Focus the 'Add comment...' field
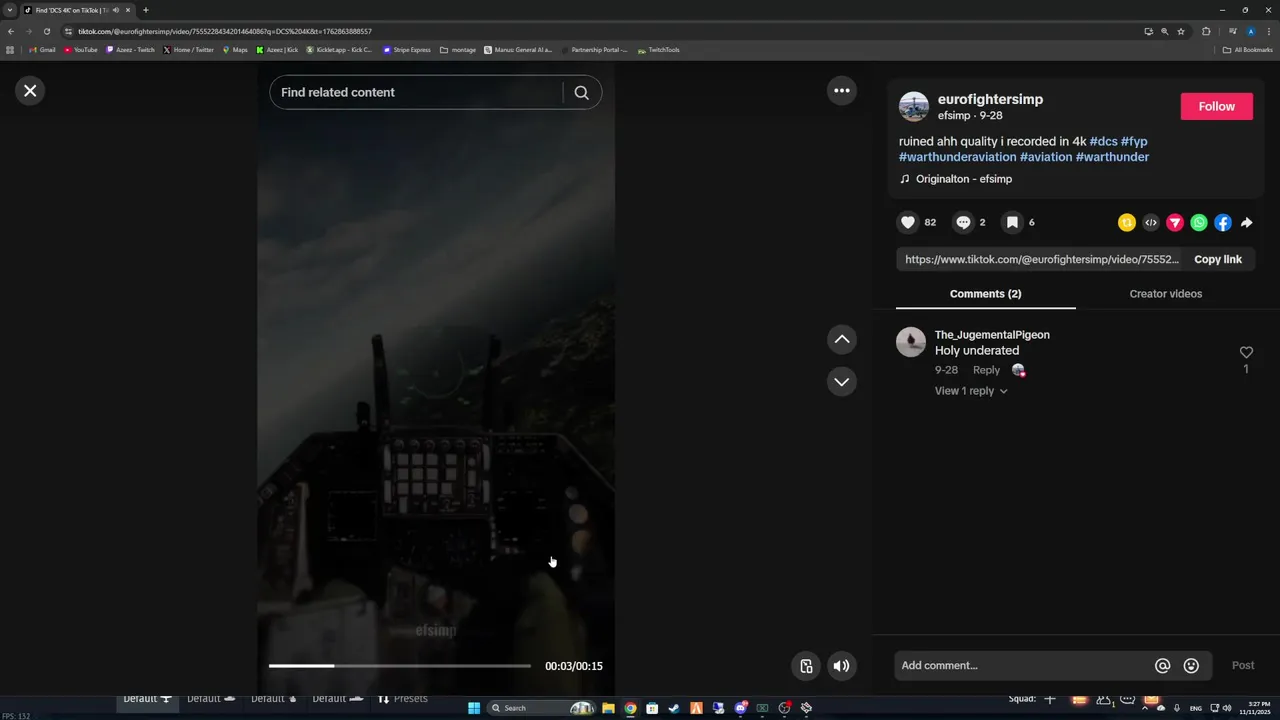This screenshot has width=1280, height=720. click(x=1024, y=666)
